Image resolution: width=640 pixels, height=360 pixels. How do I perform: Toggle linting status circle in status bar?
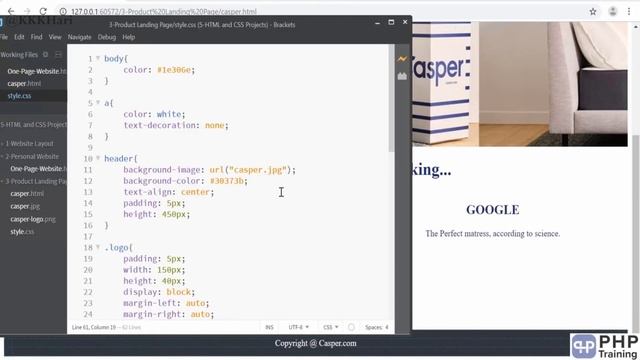(x=351, y=327)
